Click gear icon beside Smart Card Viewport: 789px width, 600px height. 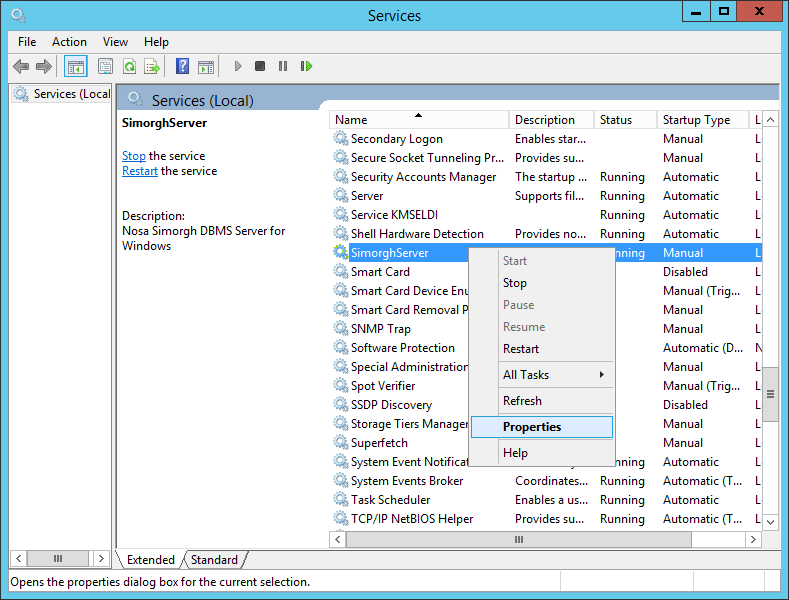(341, 271)
